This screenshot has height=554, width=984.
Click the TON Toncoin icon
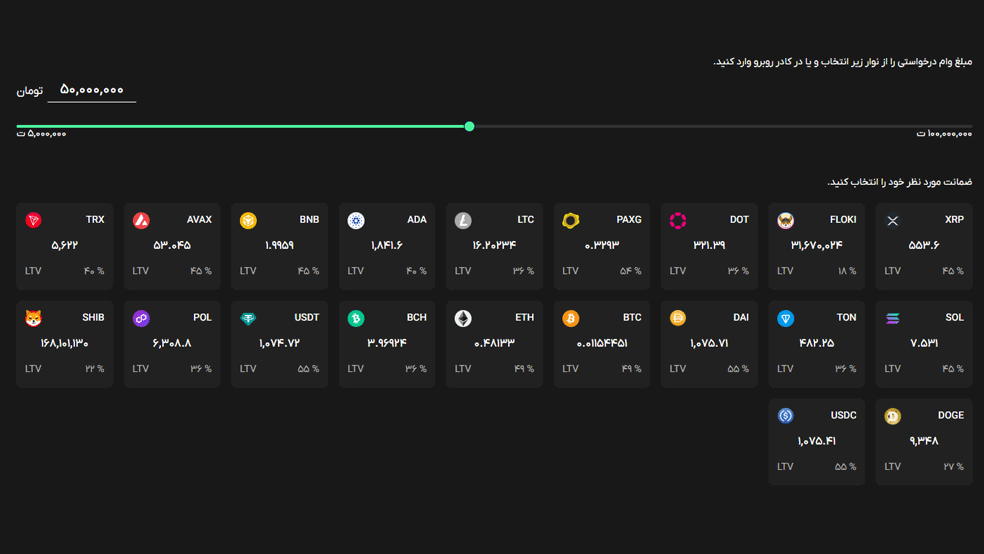click(786, 318)
